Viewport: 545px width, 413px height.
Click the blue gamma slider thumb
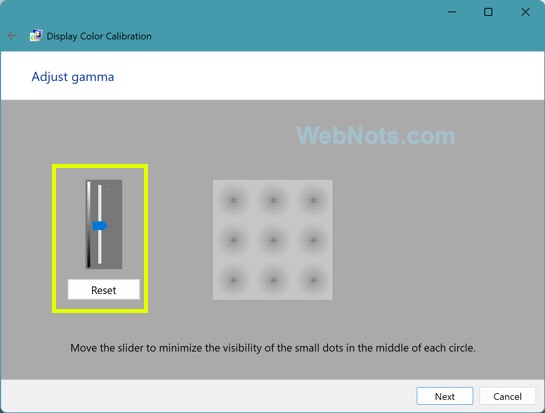(x=100, y=226)
